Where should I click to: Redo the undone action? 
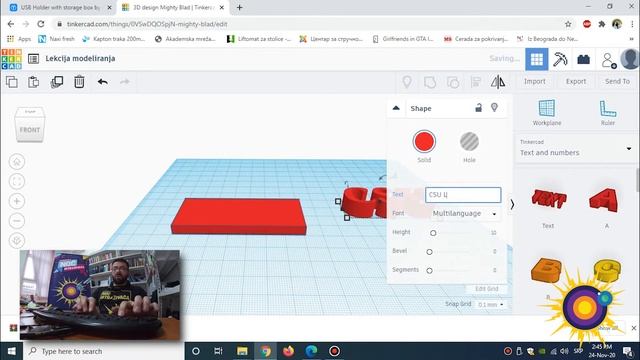point(125,82)
